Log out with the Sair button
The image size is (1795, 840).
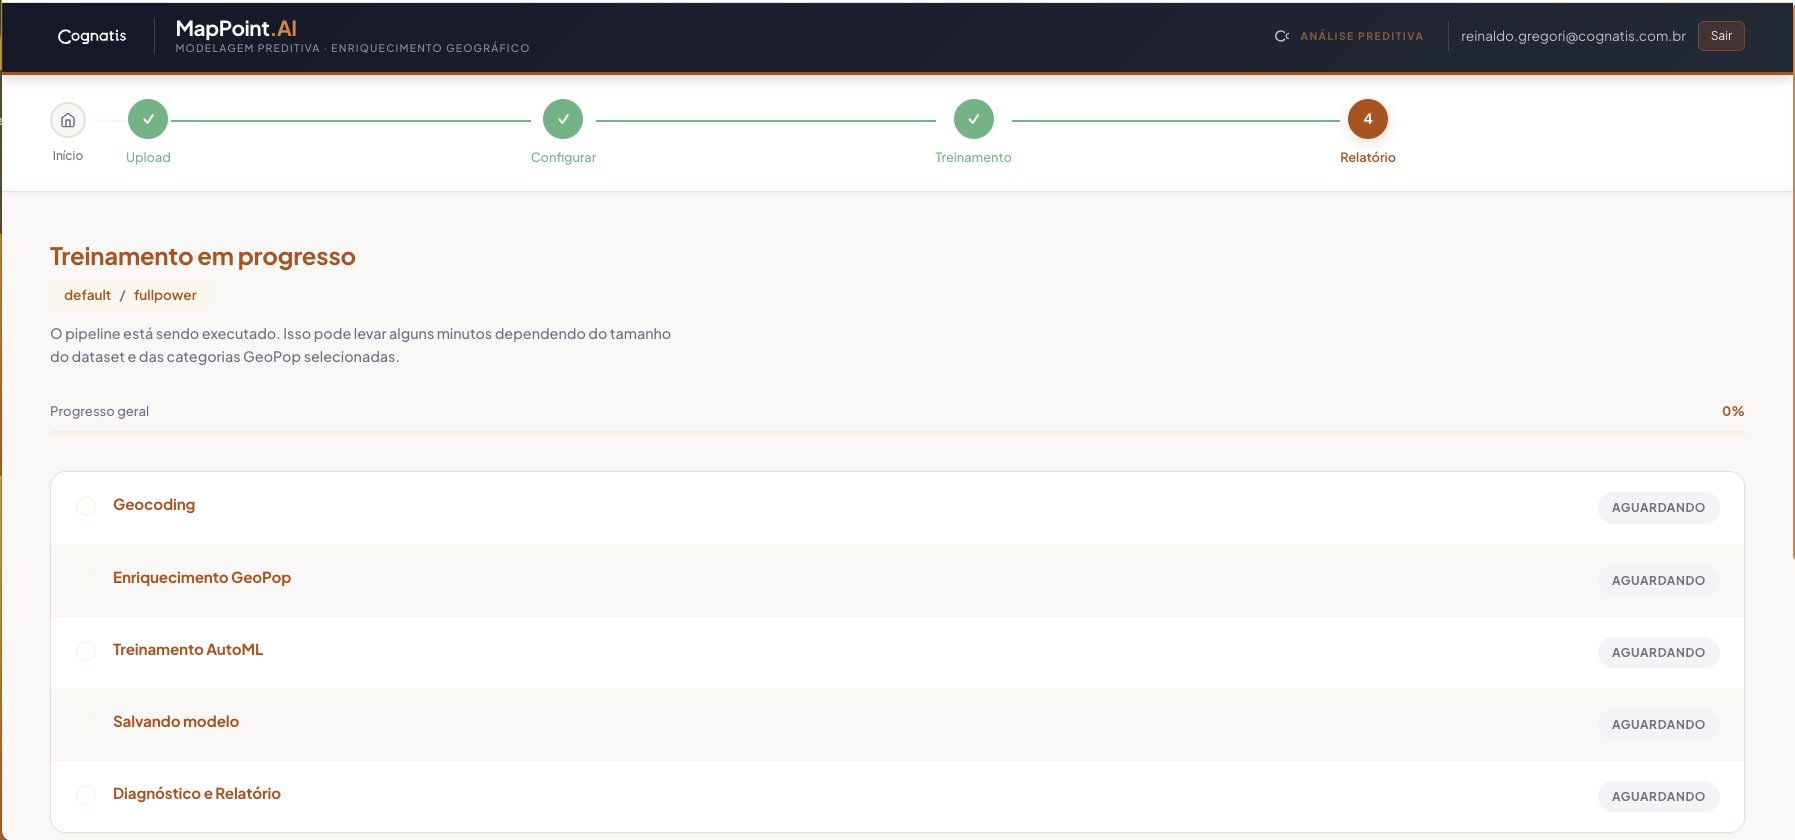[x=1721, y=36]
